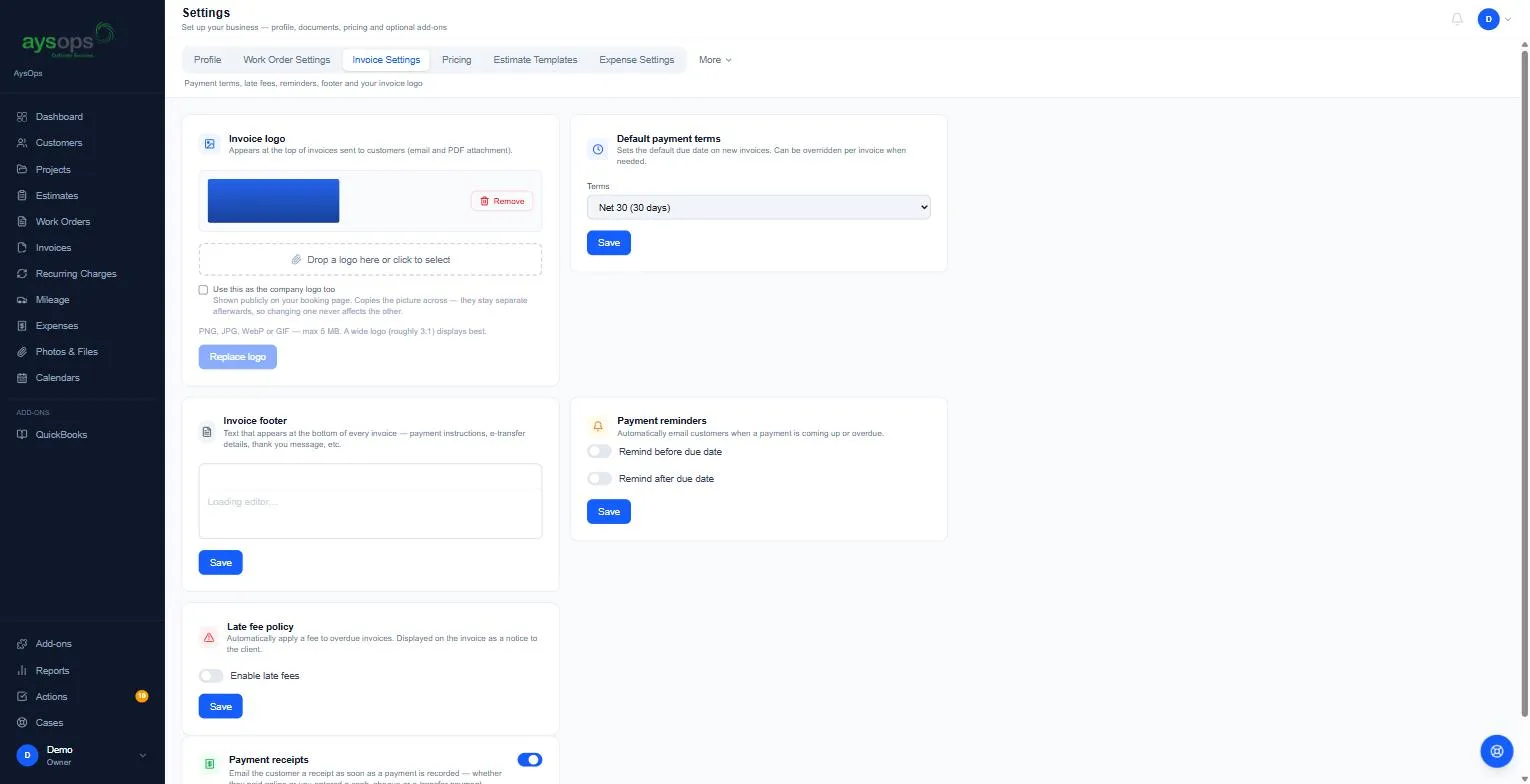Remove the current invoice logo

[x=502, y=201]
